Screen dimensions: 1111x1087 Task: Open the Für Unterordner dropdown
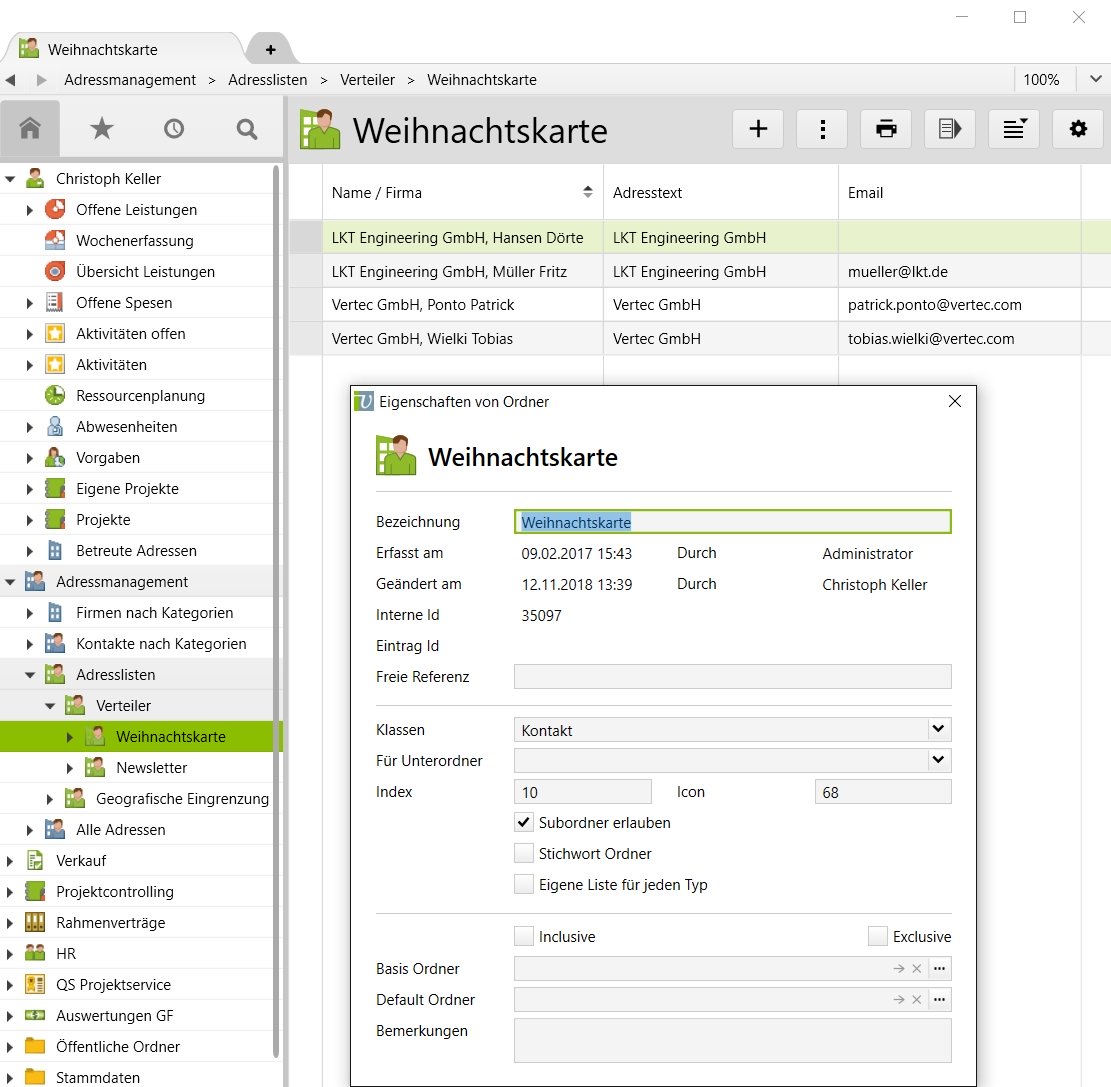pos(938,761)
